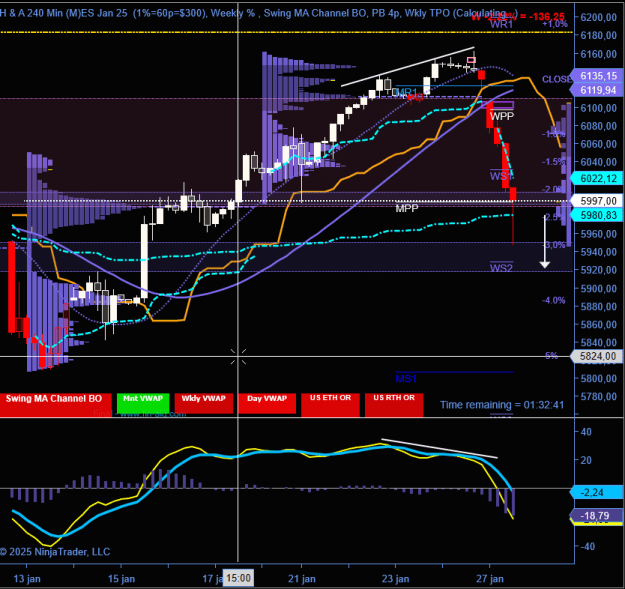This screenshot has width=625, height=589.
Task: Click the 40 value on indicator axis
Action: click(x=586, y=432)
